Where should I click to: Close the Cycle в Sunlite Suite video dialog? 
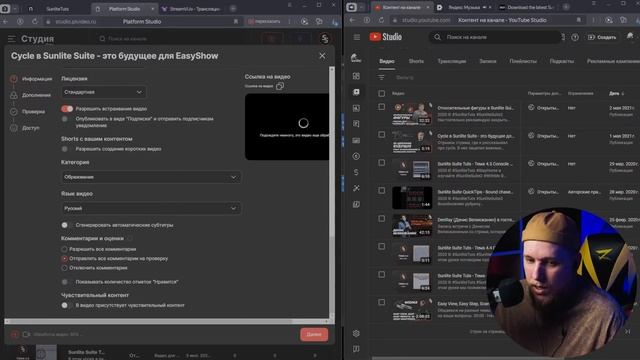coord(322,56)
